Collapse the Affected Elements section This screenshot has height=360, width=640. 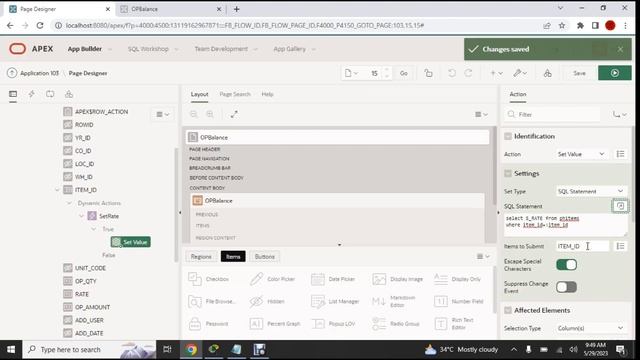click(x=508, y=310)
